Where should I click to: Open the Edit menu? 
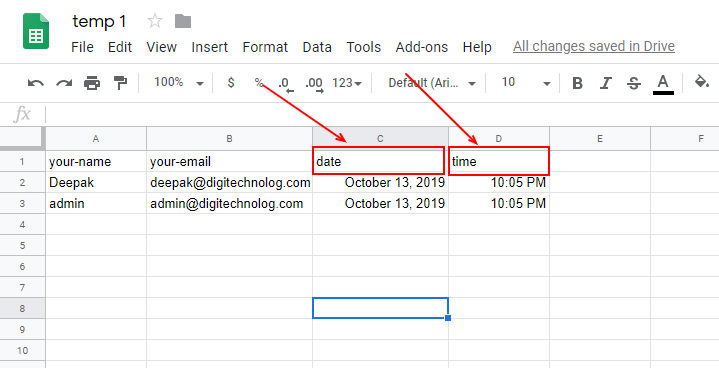120,47
